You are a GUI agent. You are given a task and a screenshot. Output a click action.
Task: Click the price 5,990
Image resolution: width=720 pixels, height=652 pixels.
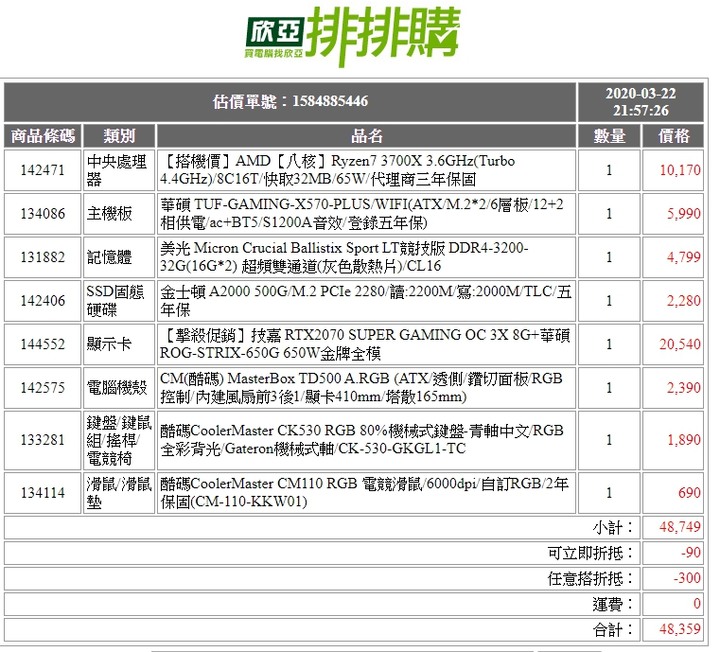tap(684, 214)
